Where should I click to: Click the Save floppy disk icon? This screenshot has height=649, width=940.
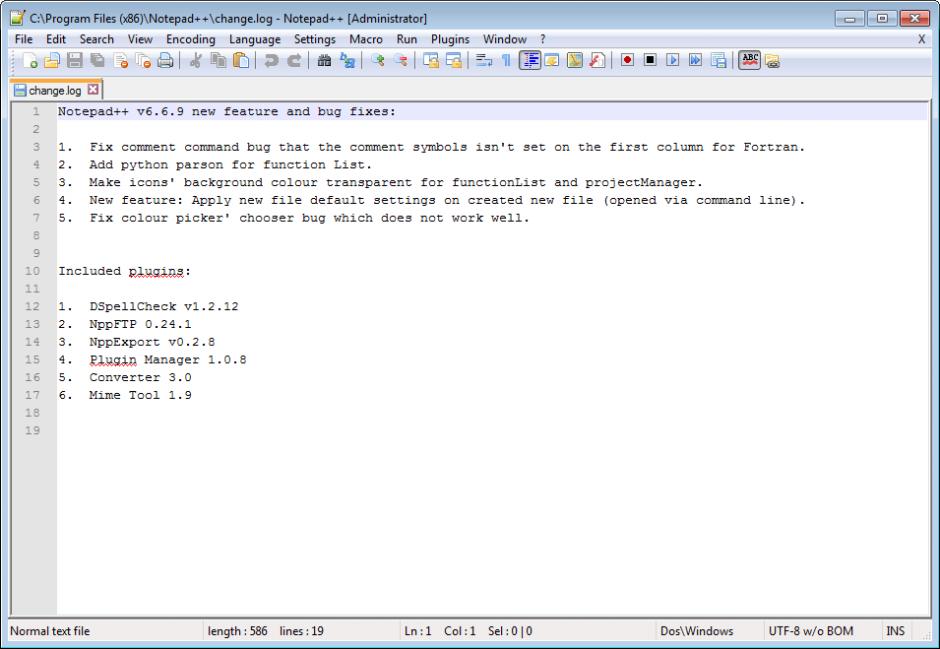pos(75,61)
